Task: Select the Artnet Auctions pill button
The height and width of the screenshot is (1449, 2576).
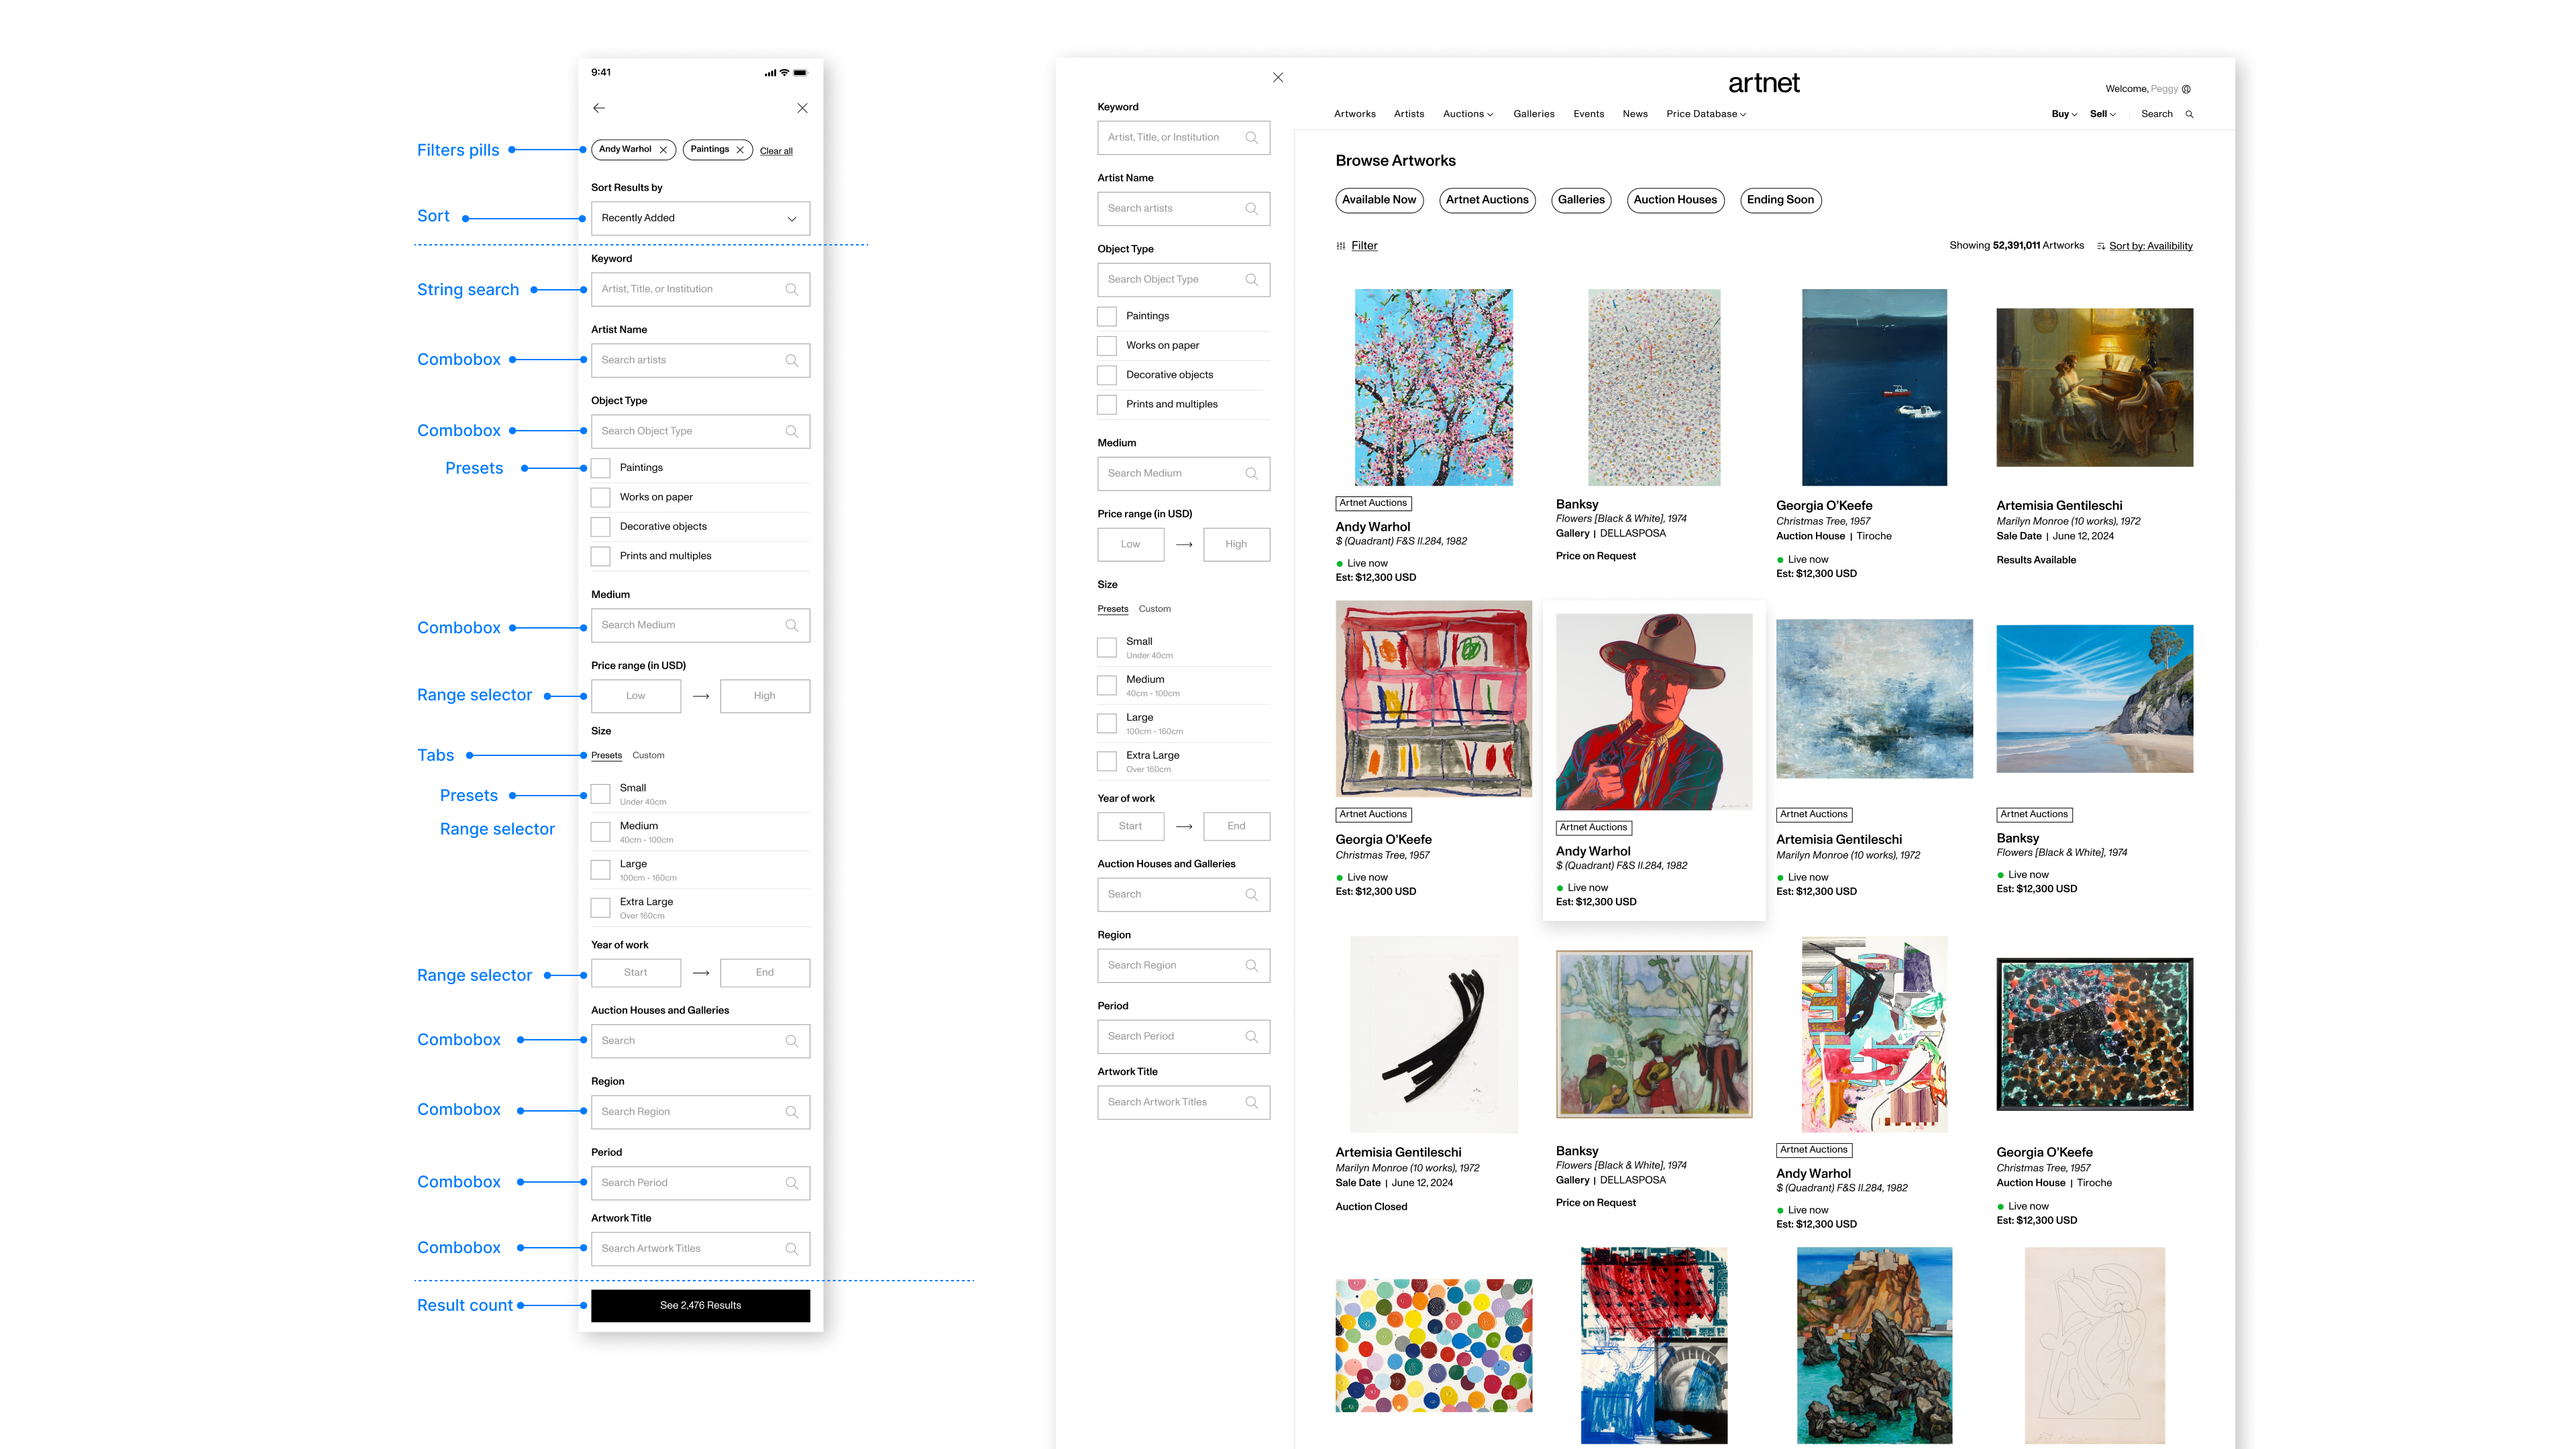Action: (x=1487, y=200)
